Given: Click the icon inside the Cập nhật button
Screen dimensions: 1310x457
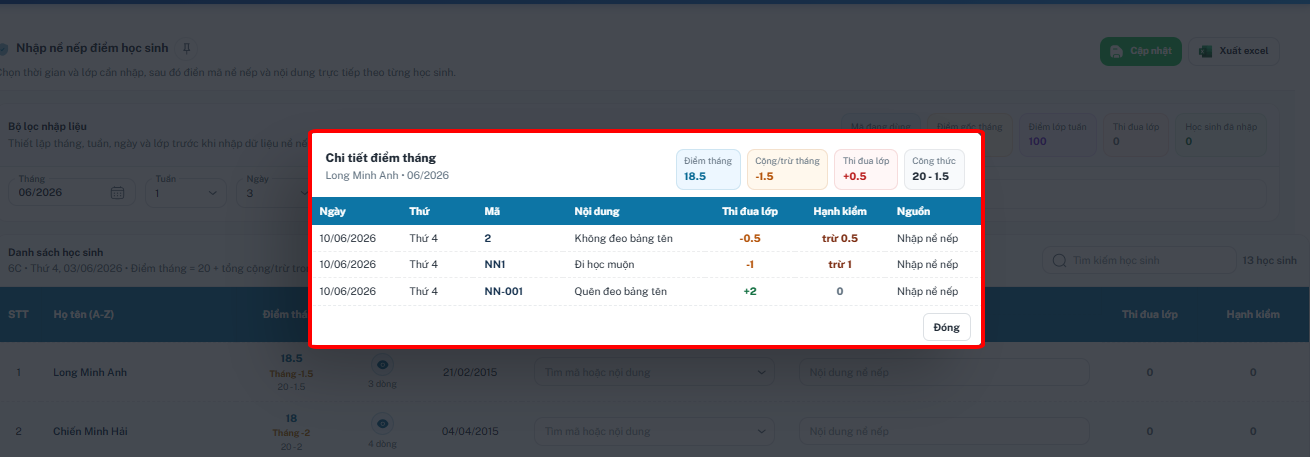Looking at the screenshot, I should coord(1117,51).
